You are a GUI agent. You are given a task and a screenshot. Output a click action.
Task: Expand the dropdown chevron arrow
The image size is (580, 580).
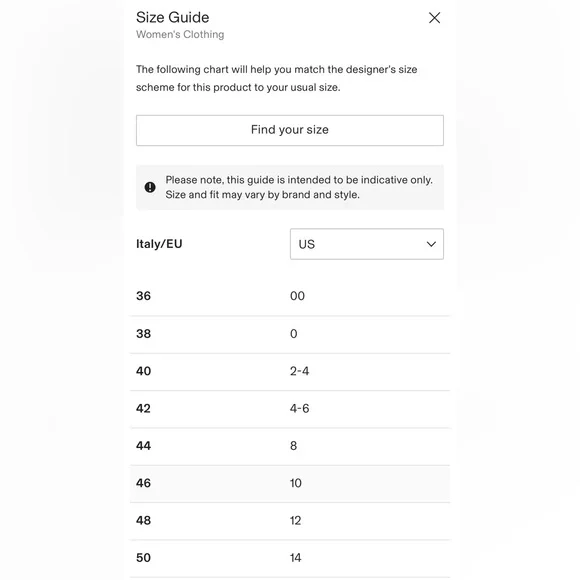(431, 244)
